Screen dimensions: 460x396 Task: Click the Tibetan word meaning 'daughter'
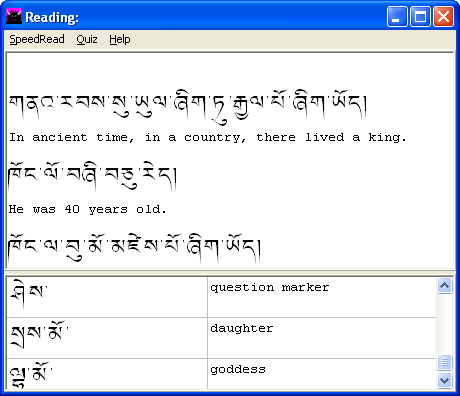click(39, 334)
